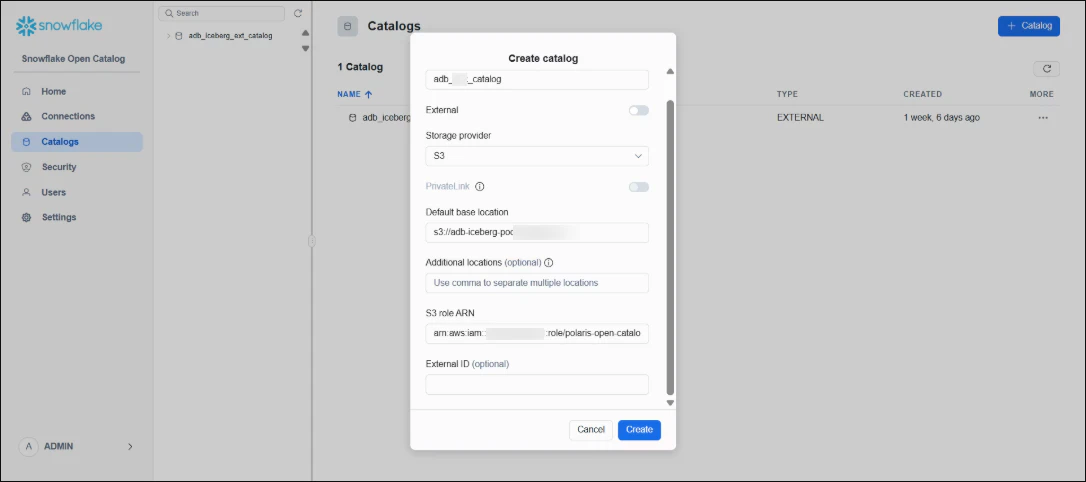Click the '1 week, 6 days ago' cell
The width and height of the screenshot is (1086, 482).
[x=941, y=118]
